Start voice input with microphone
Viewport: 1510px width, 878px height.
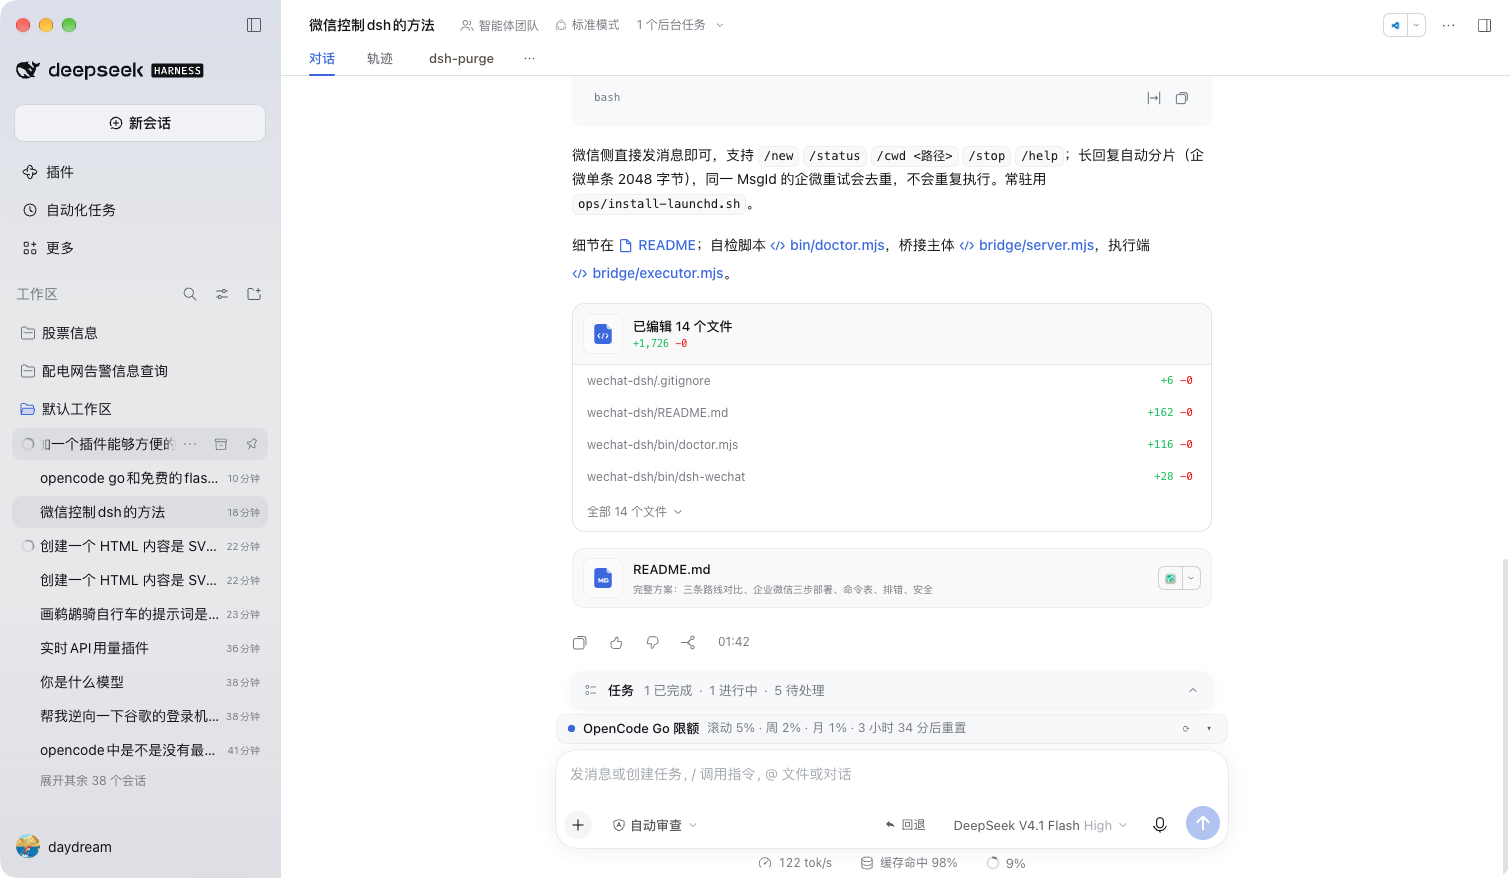(x=1160, y=825)
